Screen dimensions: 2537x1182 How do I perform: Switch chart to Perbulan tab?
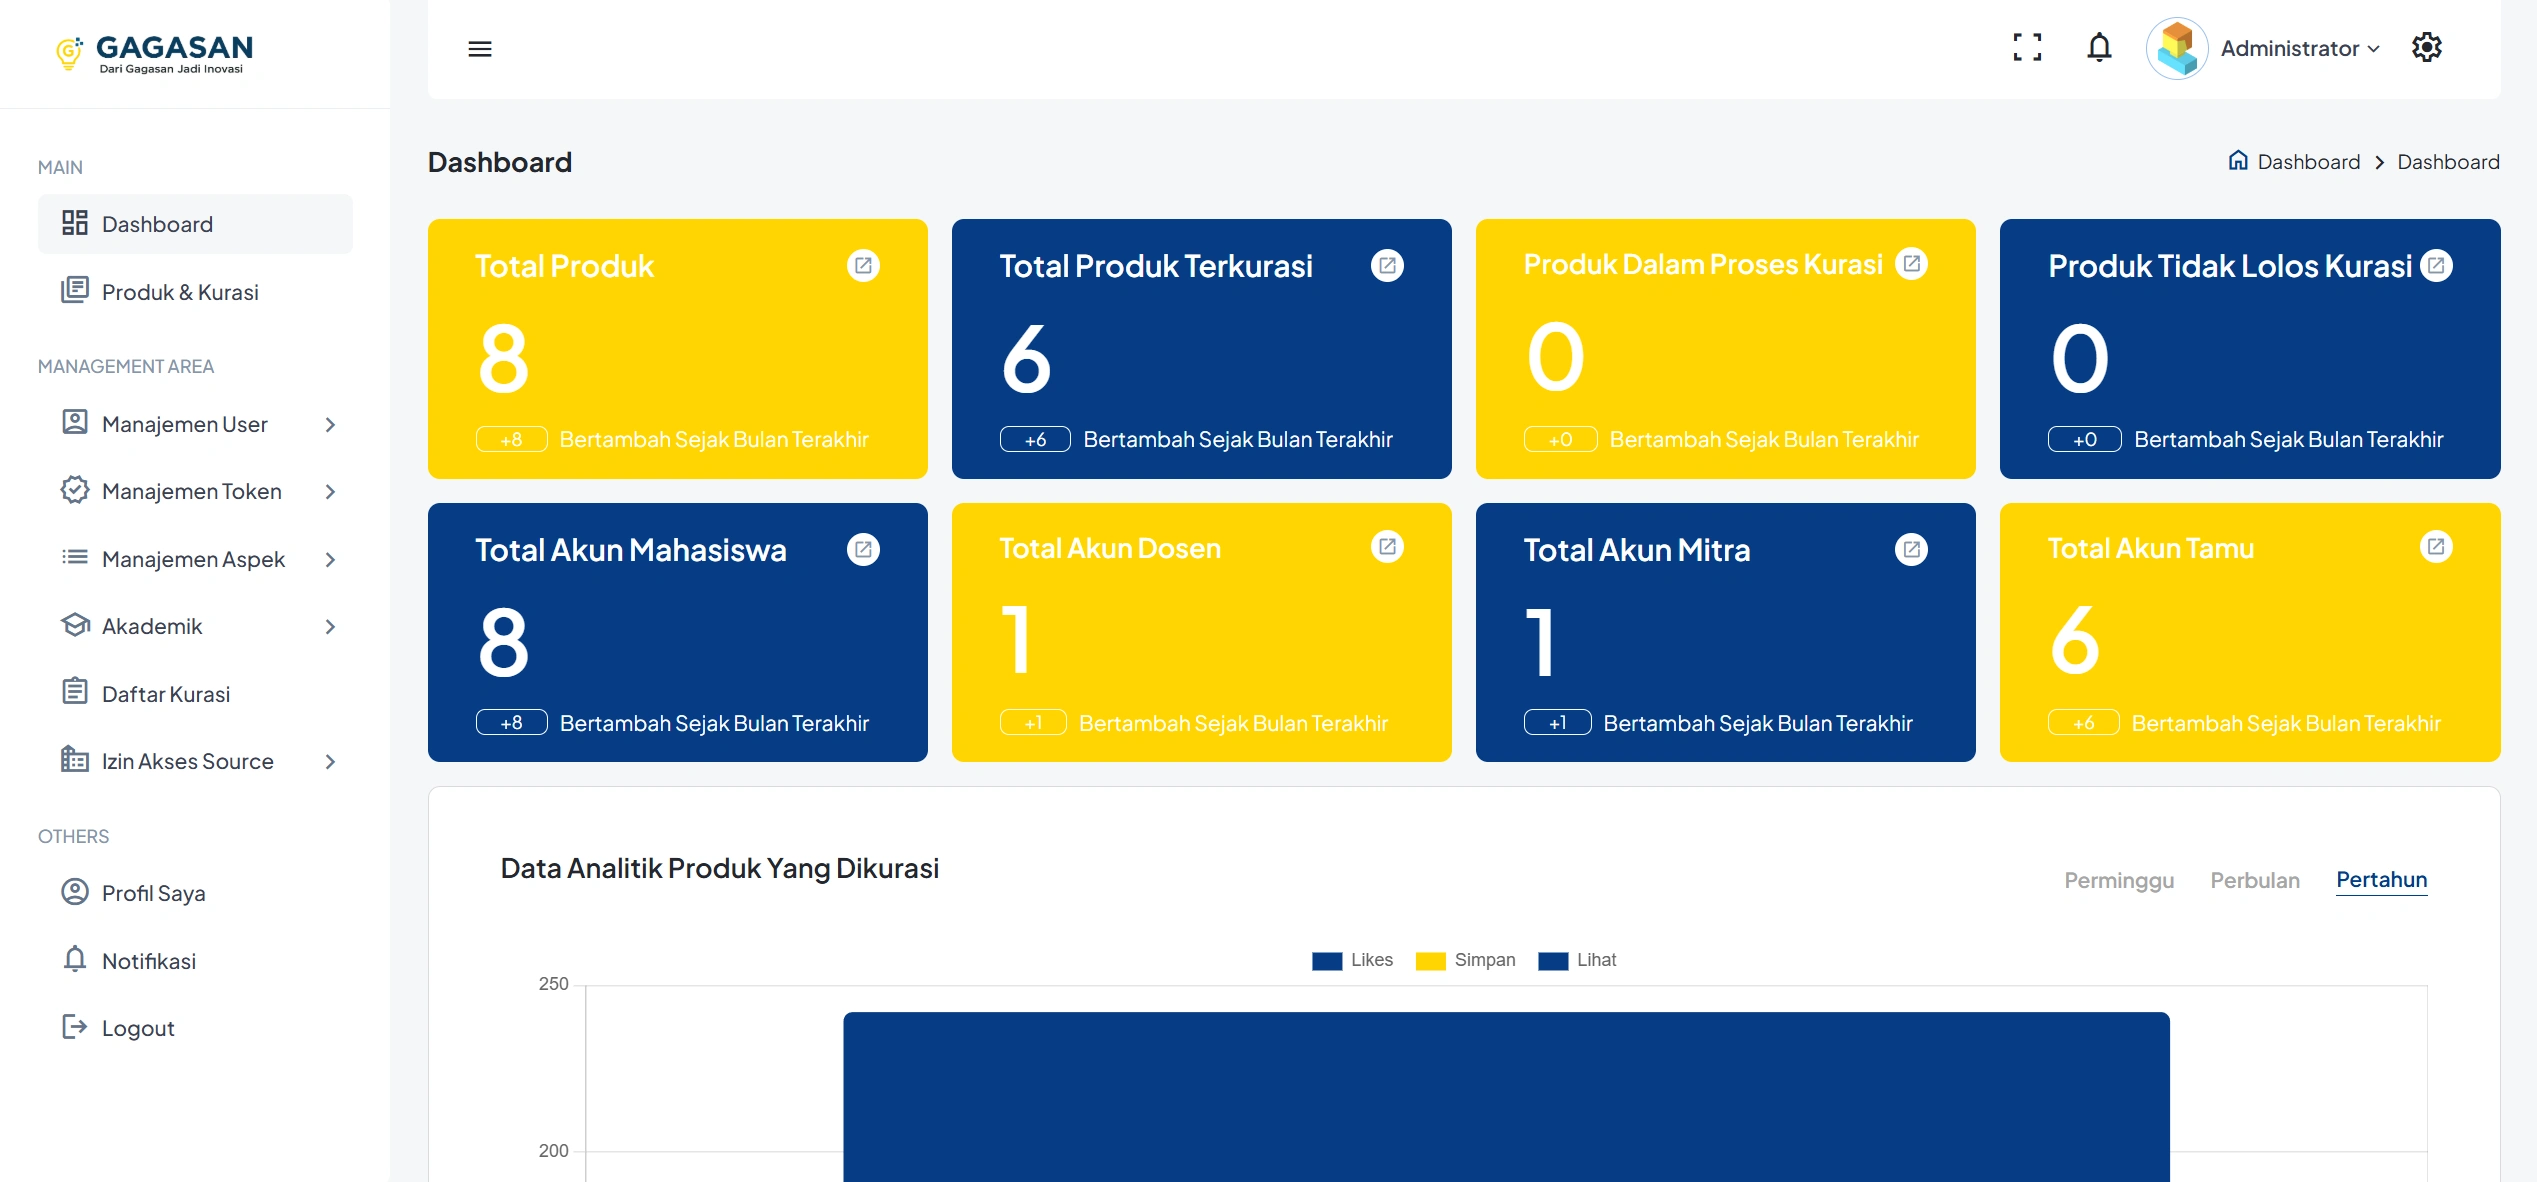tap(2255, 880)
